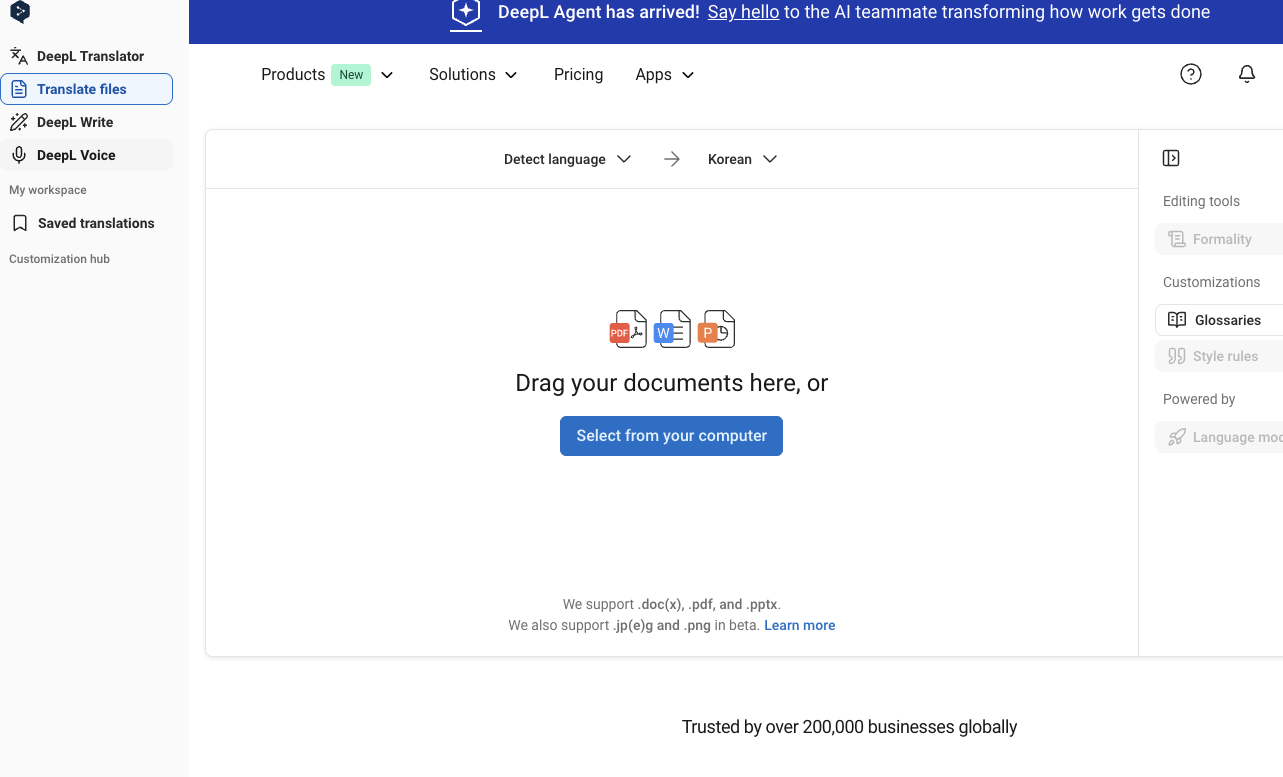Open the Learn more link
The width and height of the screenshot is (1283, 777).
tap(800, 625)
